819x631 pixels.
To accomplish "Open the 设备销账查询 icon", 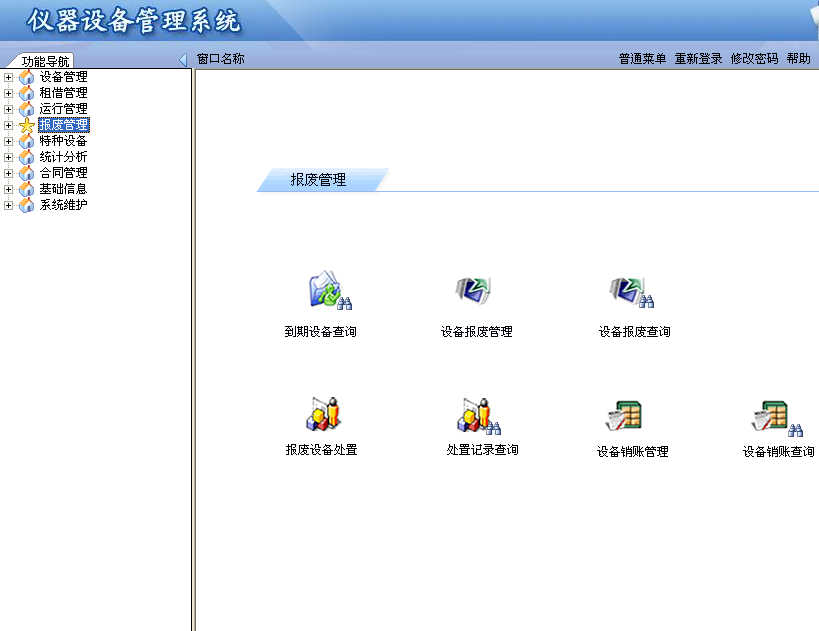I will click(778, 419).
